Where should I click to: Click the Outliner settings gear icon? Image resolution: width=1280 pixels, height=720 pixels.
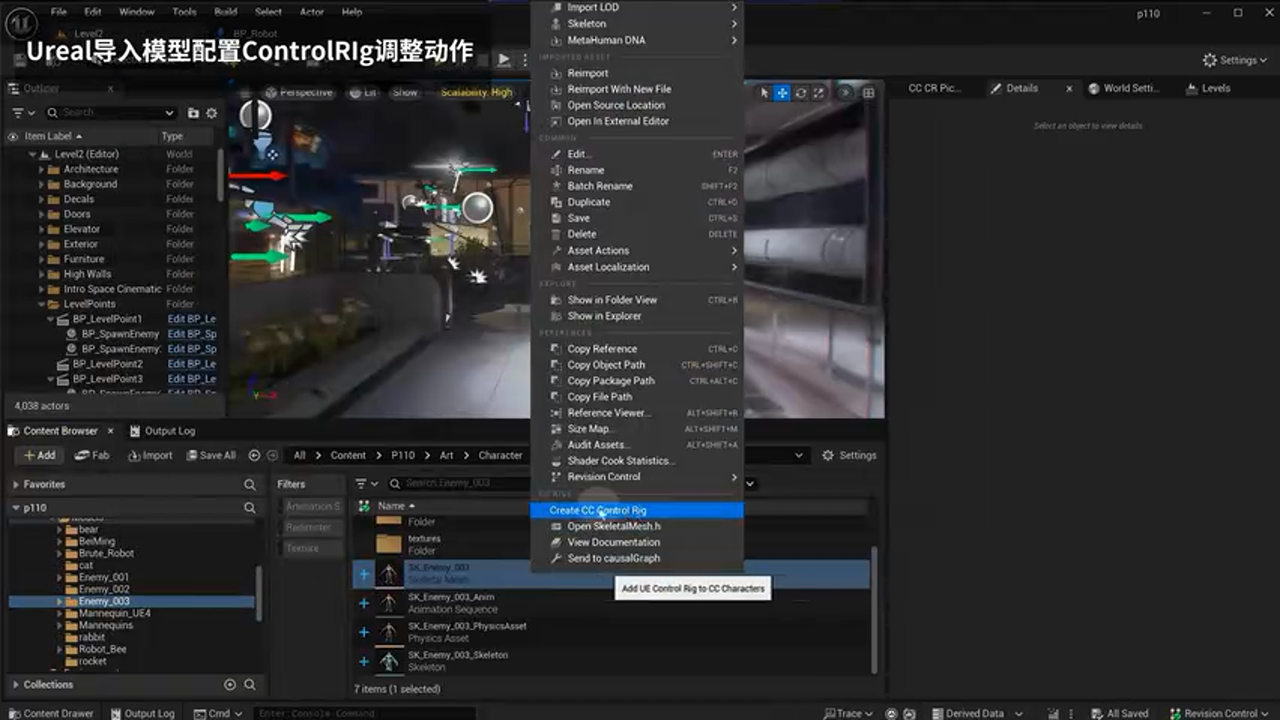pyautogui.click(x=211, y=113)
